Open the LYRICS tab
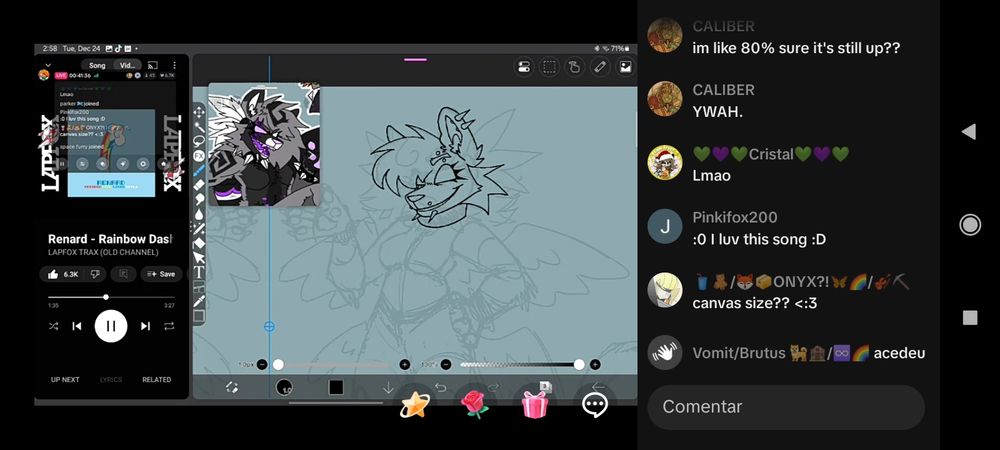 [x=111, y=379]
